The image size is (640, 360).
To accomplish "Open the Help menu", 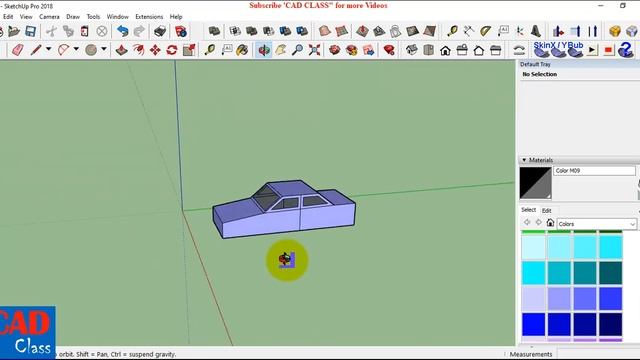I will point(176,17).
